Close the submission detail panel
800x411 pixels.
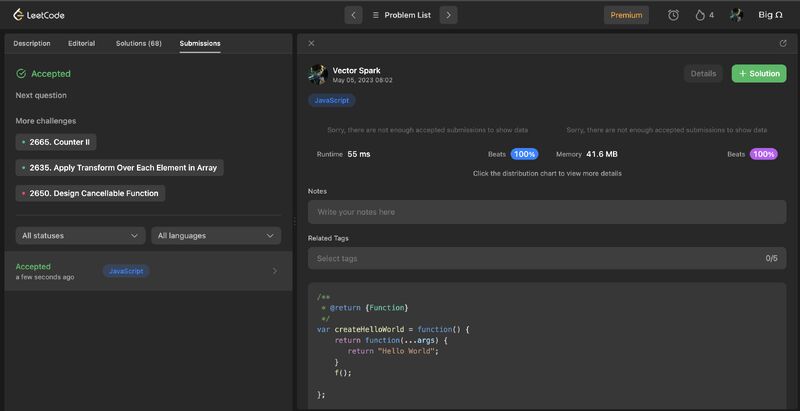click(x=311, y=43)
